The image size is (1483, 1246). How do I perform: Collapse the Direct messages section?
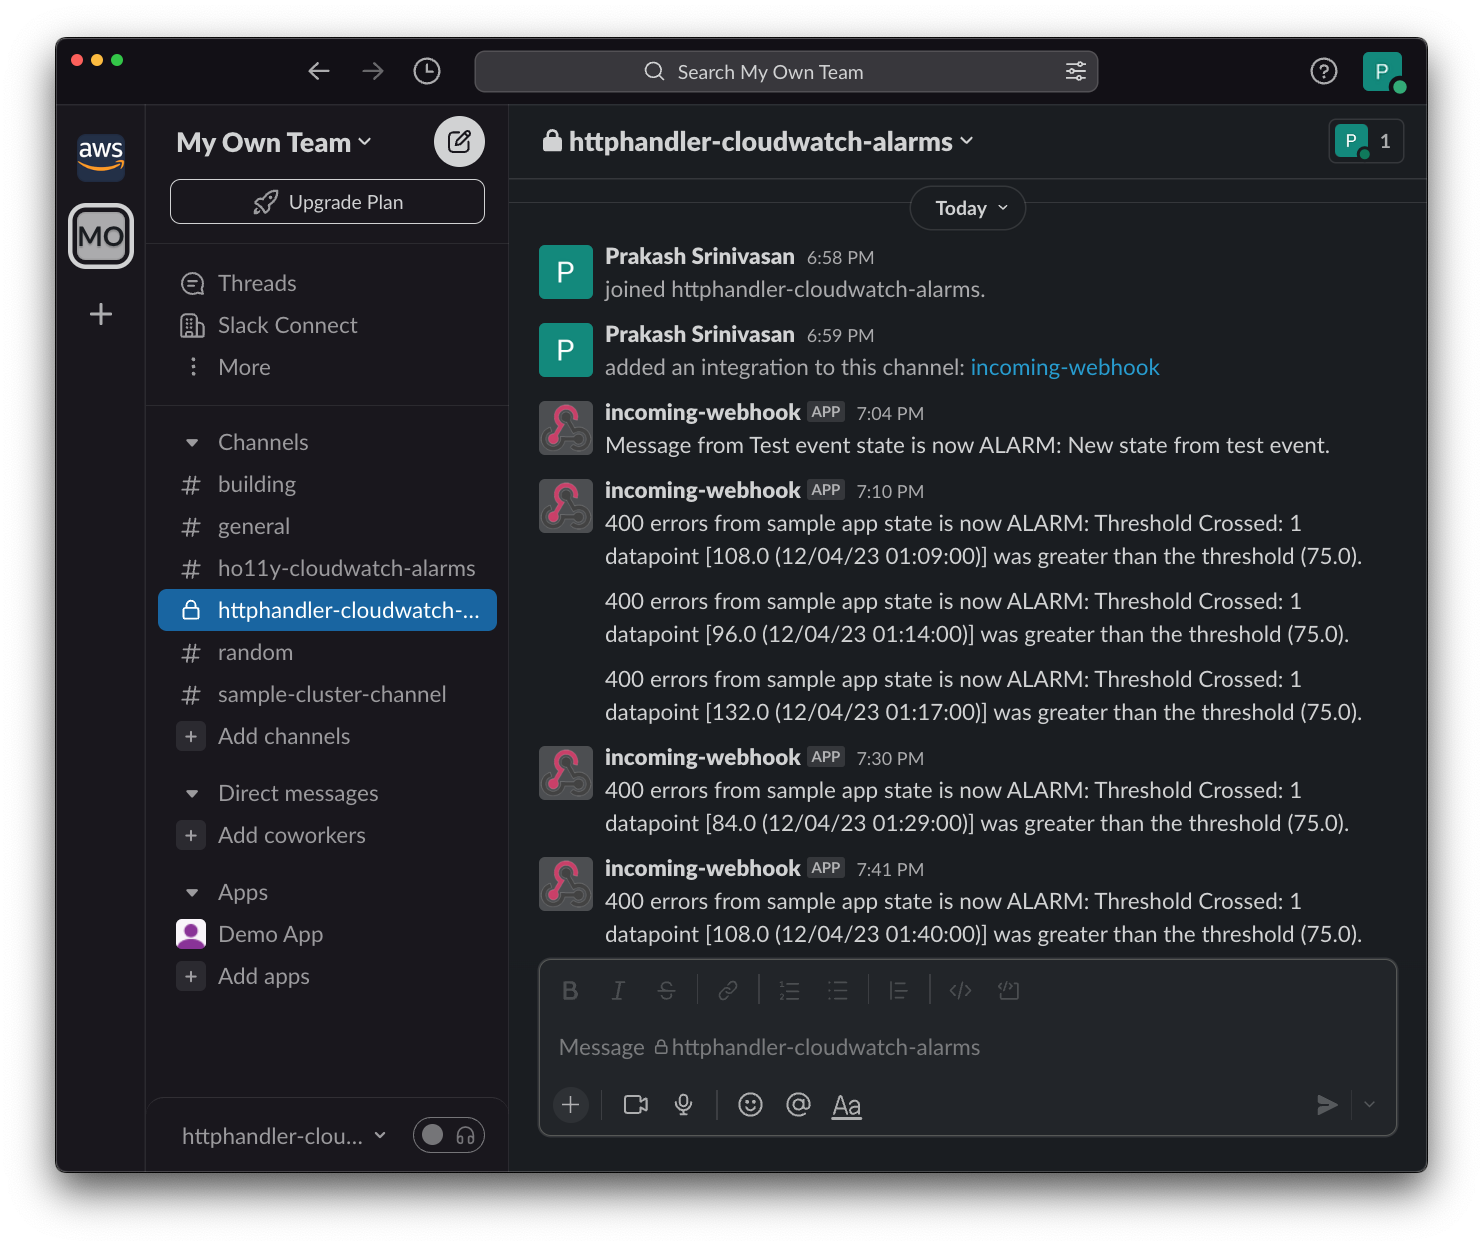tap(192, 793)
